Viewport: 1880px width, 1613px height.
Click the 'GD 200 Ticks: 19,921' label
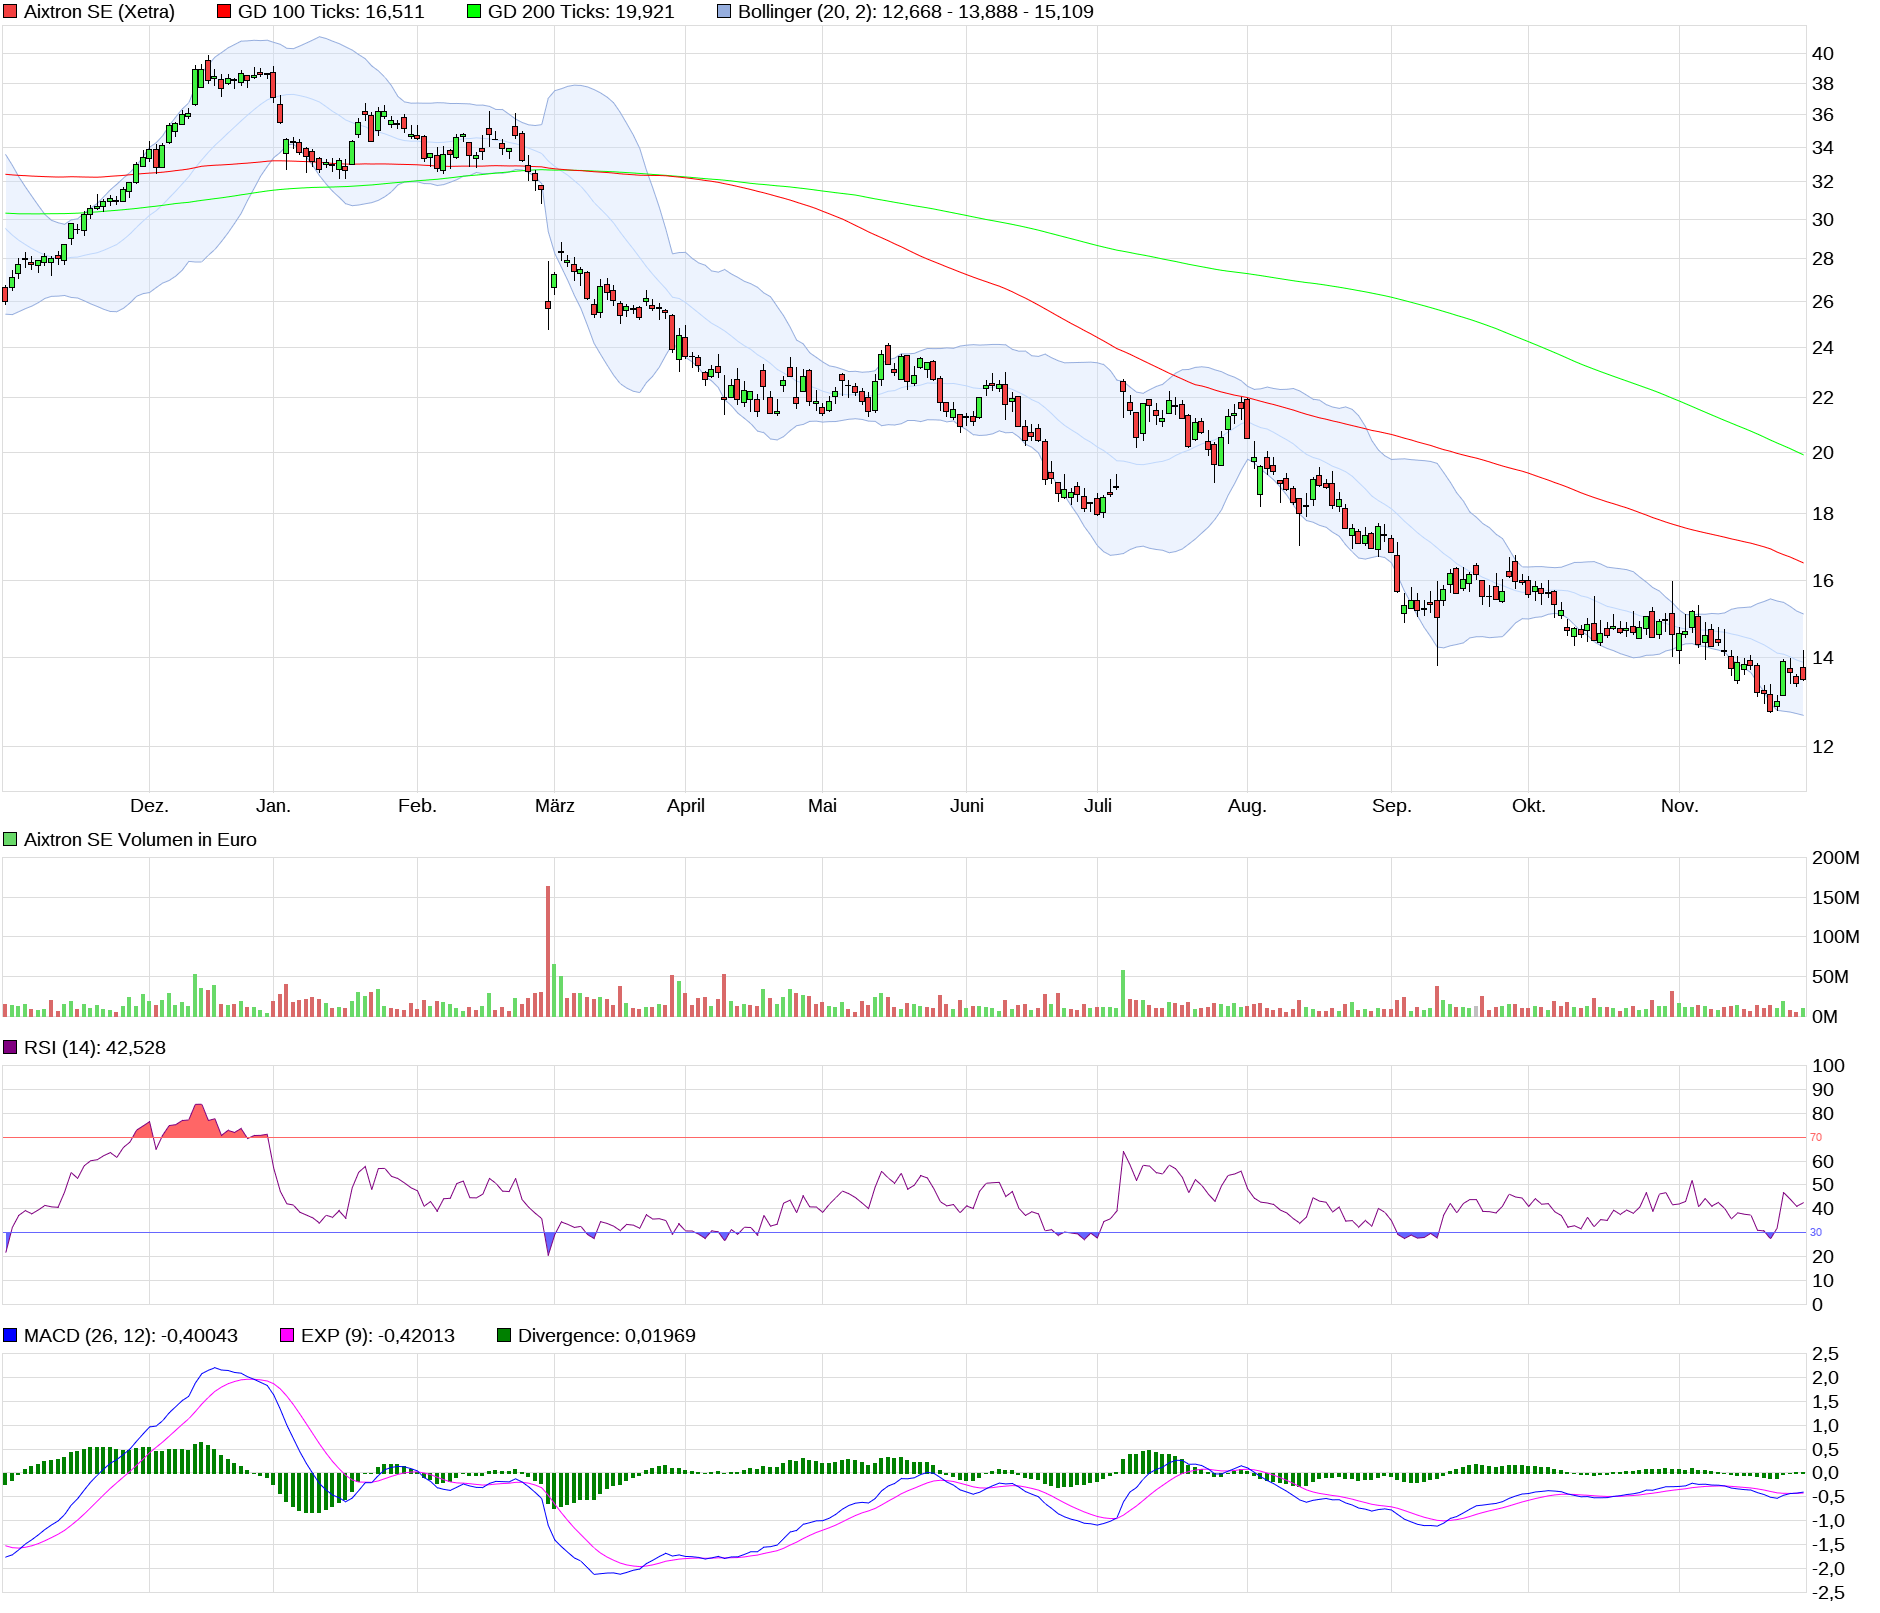pos(581,12)
